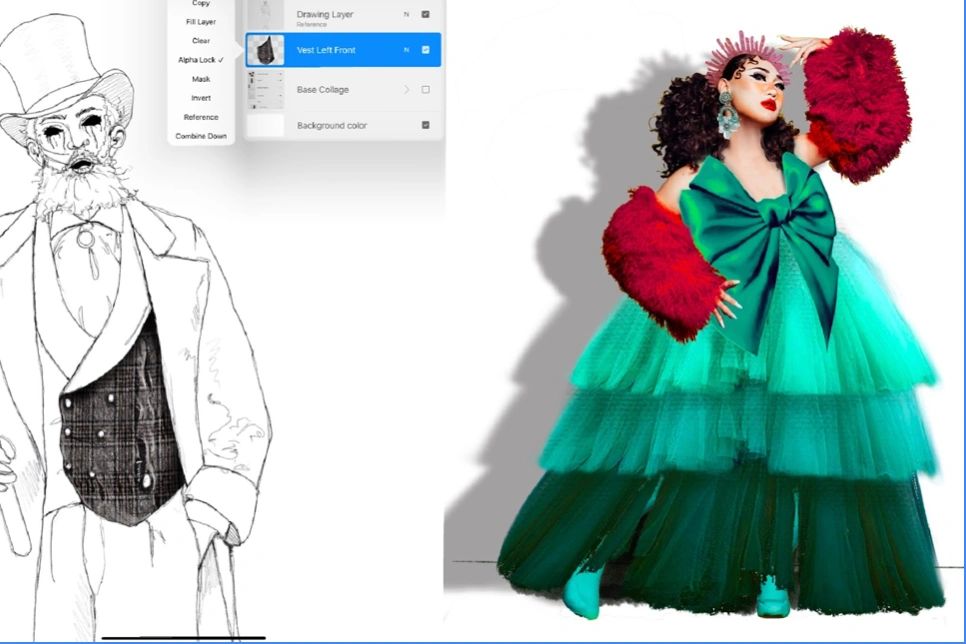Click the Vest Left Front layer thumbnail
This screenshot has height=644, width=966.
266,49
